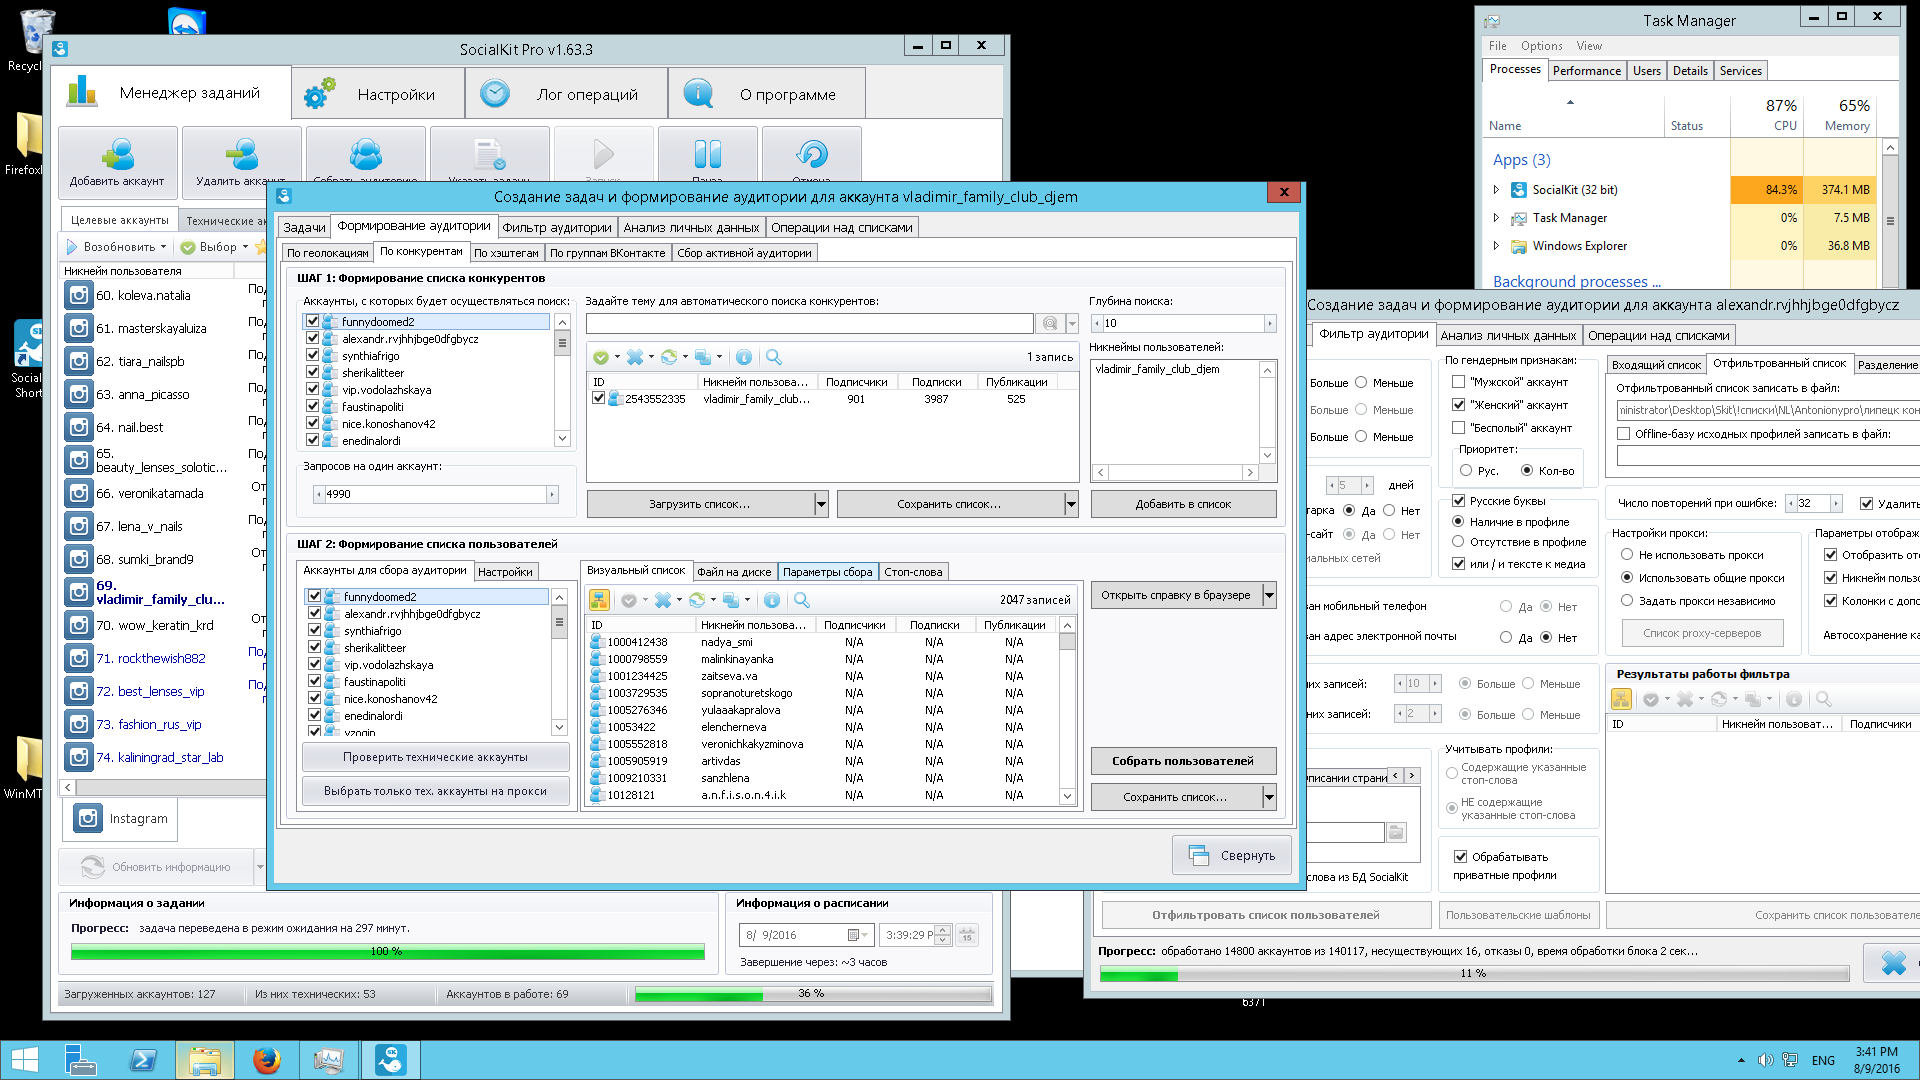Open Возобновить dropdown arrow

(163, 247)
